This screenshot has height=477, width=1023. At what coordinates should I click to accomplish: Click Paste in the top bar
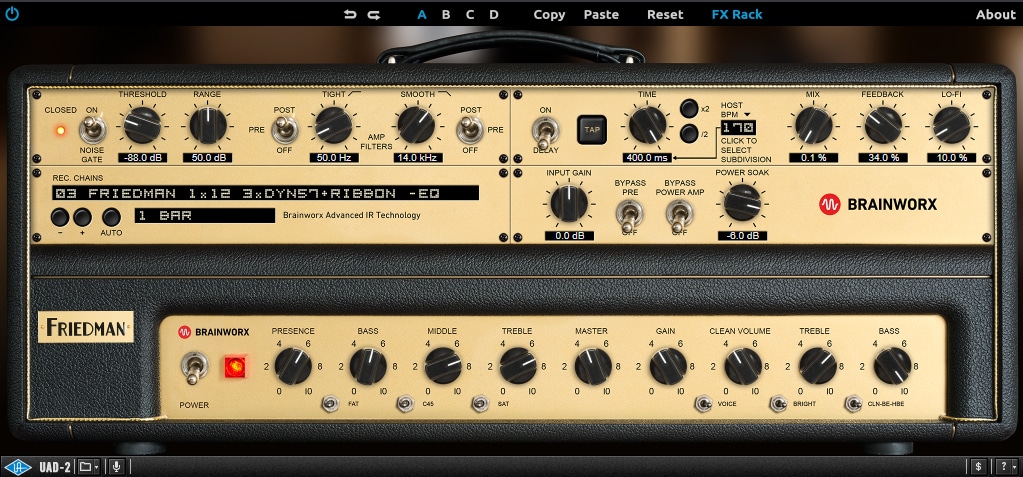[601, 14]
